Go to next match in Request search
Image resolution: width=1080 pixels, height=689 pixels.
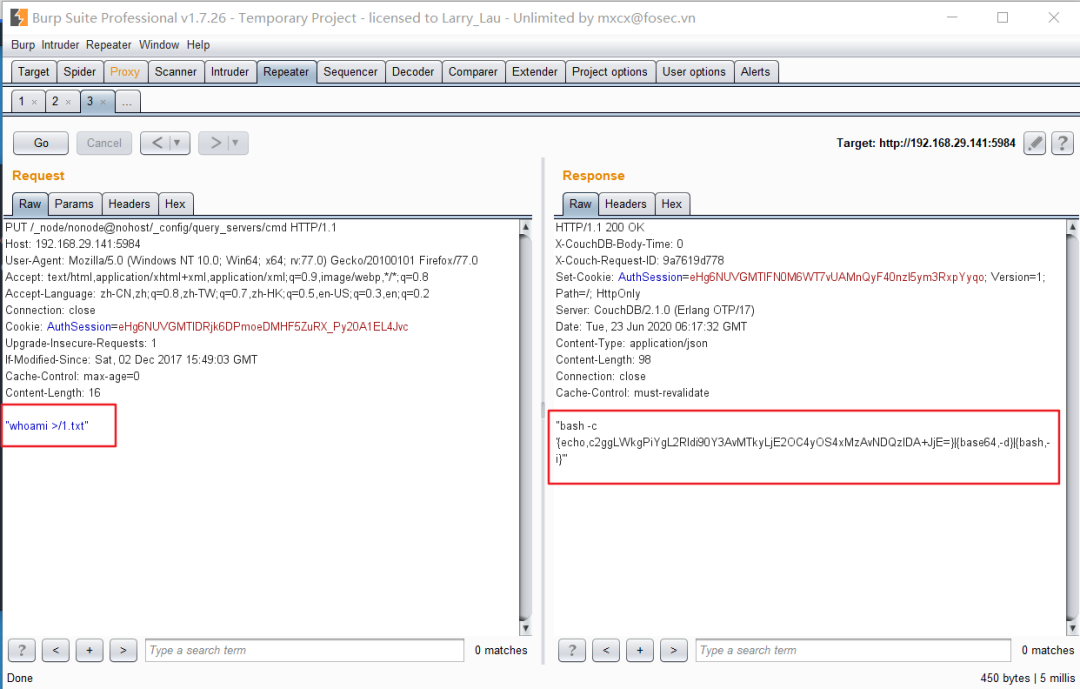tap(123, 650)
